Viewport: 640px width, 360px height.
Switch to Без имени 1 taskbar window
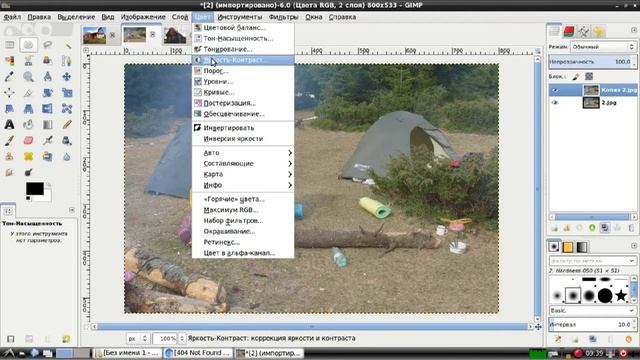coord(127,353)
